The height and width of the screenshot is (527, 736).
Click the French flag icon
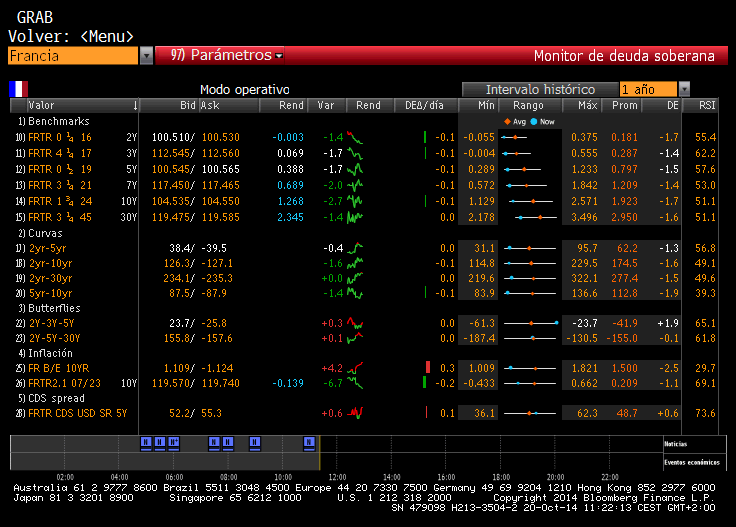click(x=19, y=89)
